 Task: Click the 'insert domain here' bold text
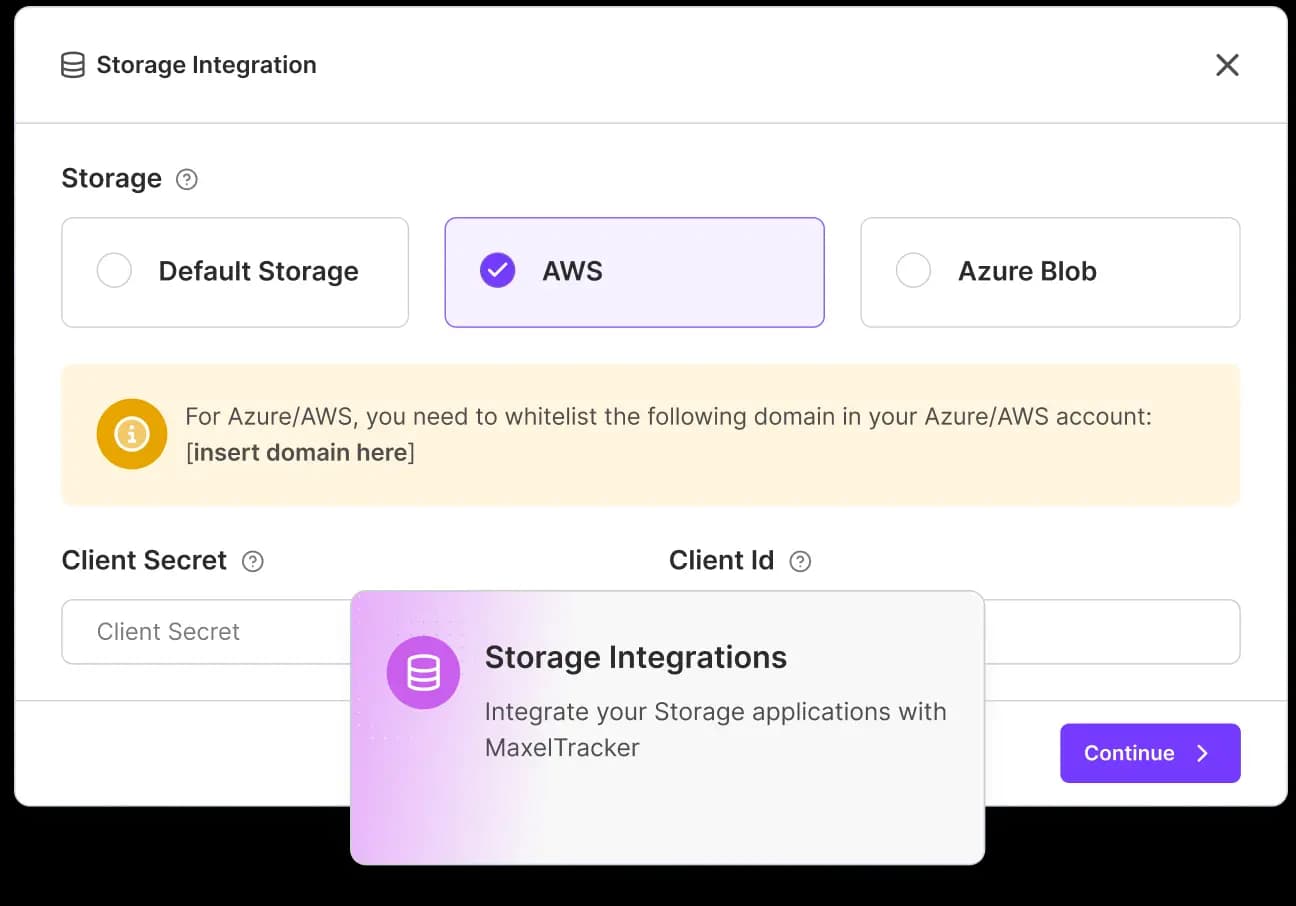(300, 452)
